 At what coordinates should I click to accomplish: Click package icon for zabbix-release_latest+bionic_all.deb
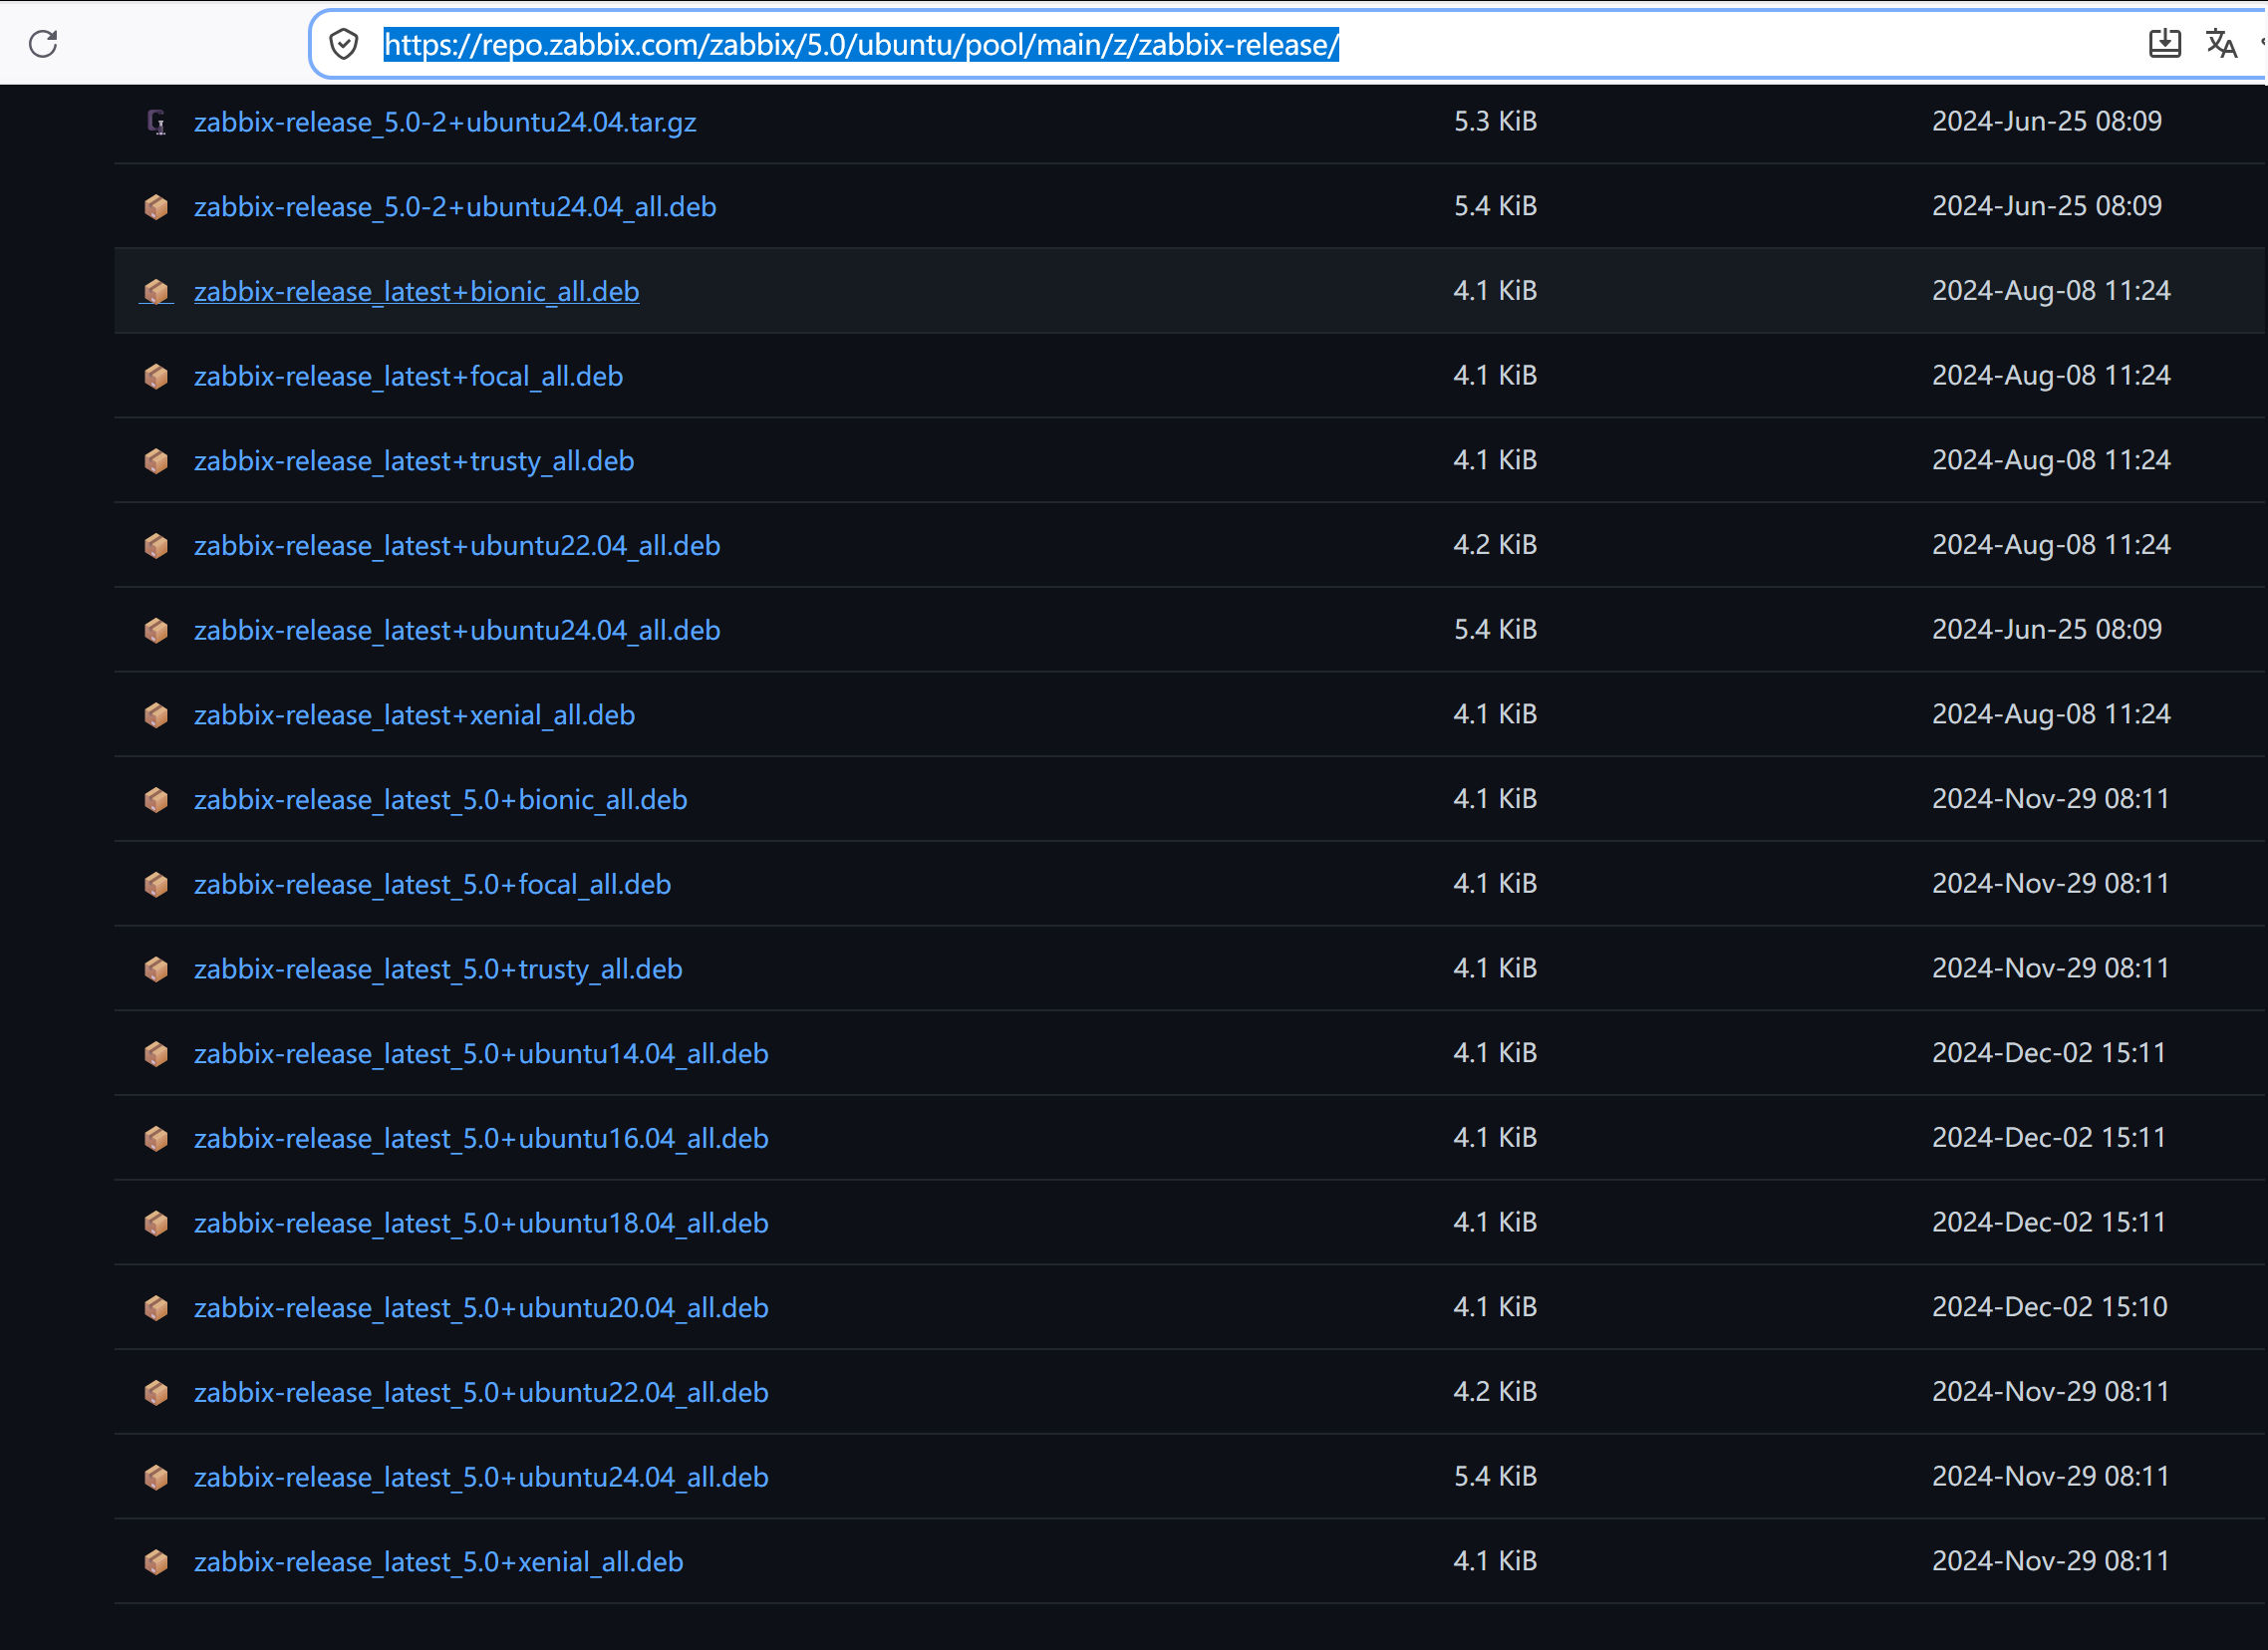pos(156,292)
